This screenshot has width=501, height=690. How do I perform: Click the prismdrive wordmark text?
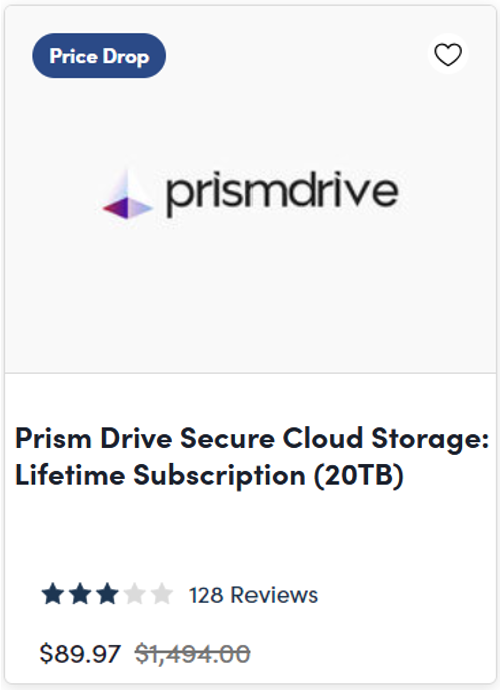(x=282, y=194)
